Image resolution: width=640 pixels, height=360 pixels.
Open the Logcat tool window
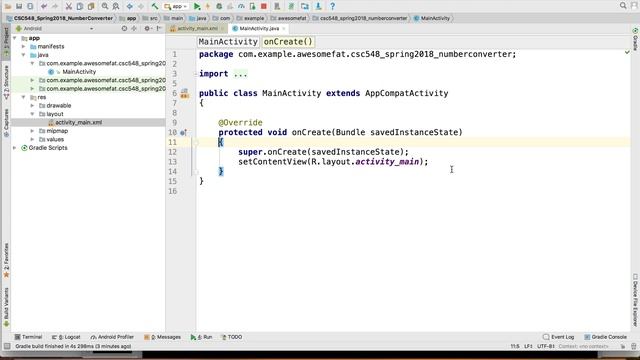coord(66,337)
